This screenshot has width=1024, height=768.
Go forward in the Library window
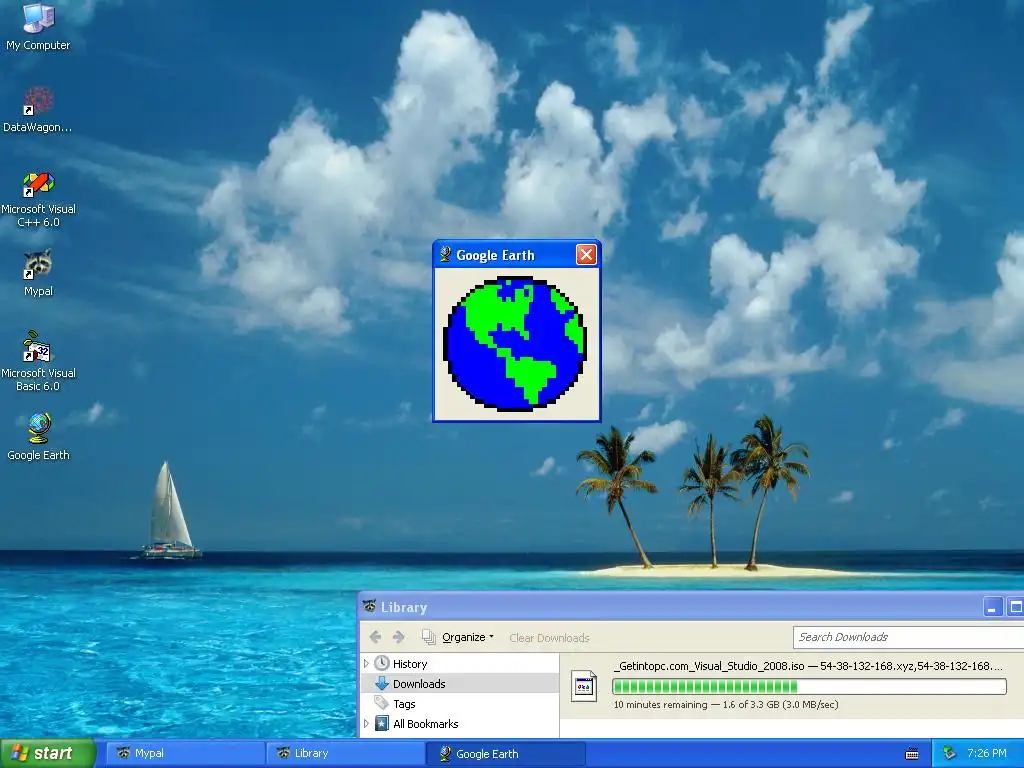[x=398, y=637]
